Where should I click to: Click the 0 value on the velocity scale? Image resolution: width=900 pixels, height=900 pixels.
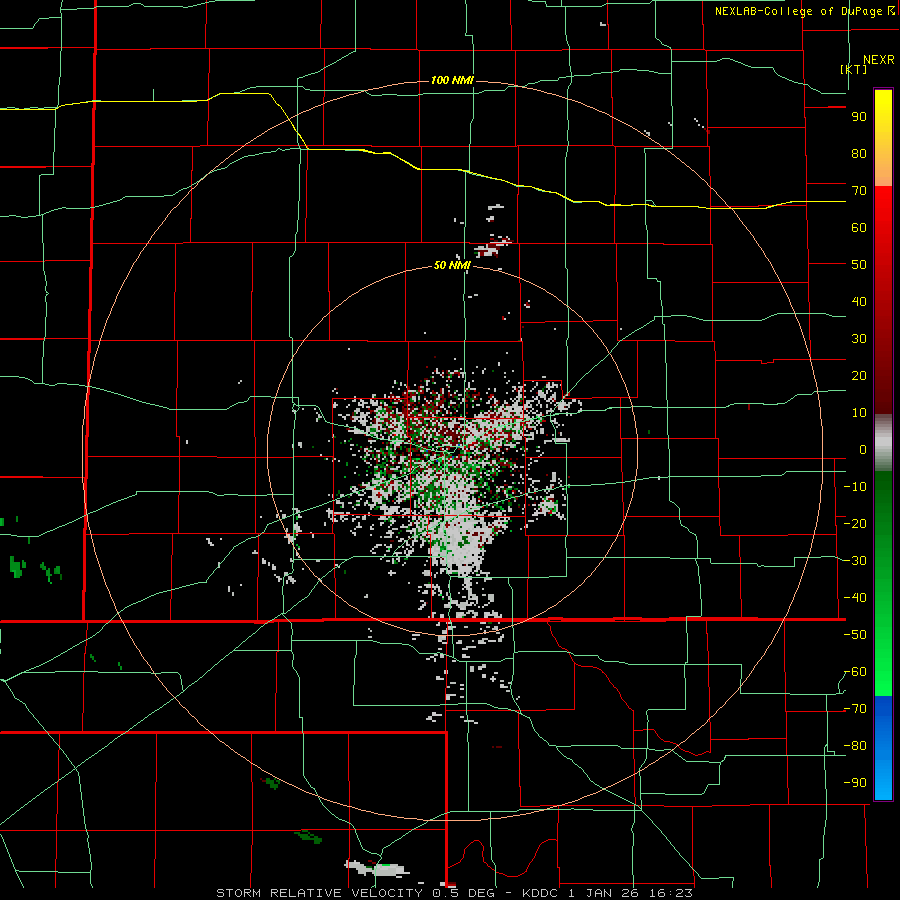863,450
